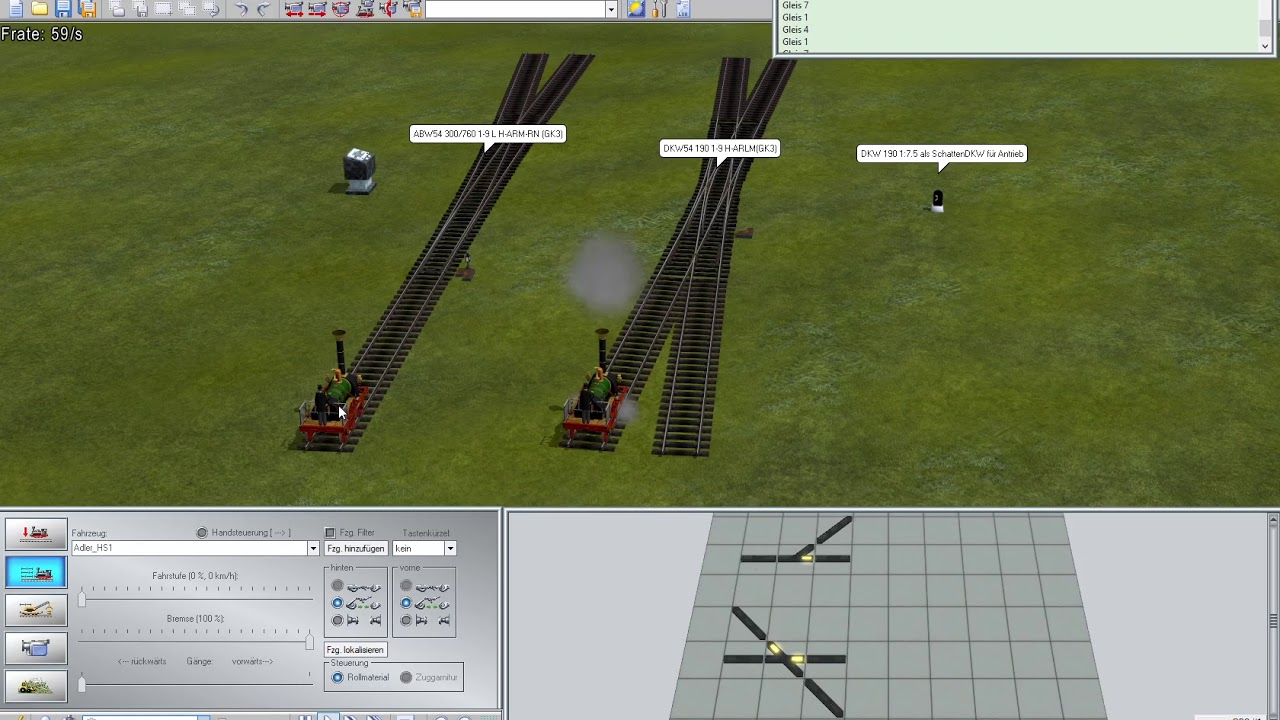Click the locomotive right red arrow icon
1280x720 pixels.
318,9
